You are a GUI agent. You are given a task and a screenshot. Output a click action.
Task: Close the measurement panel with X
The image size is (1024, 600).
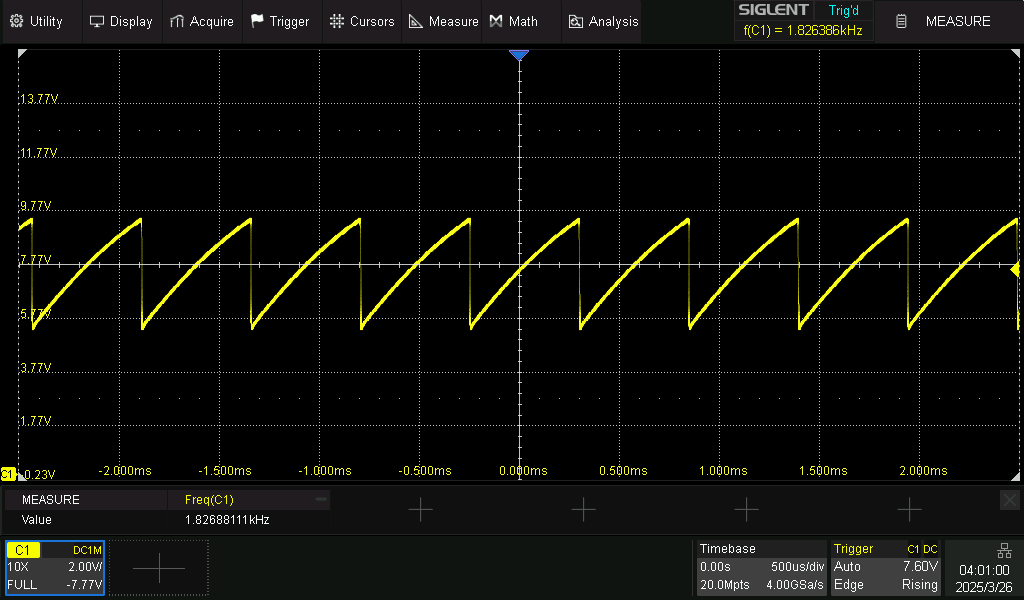tap(1010, 501)
